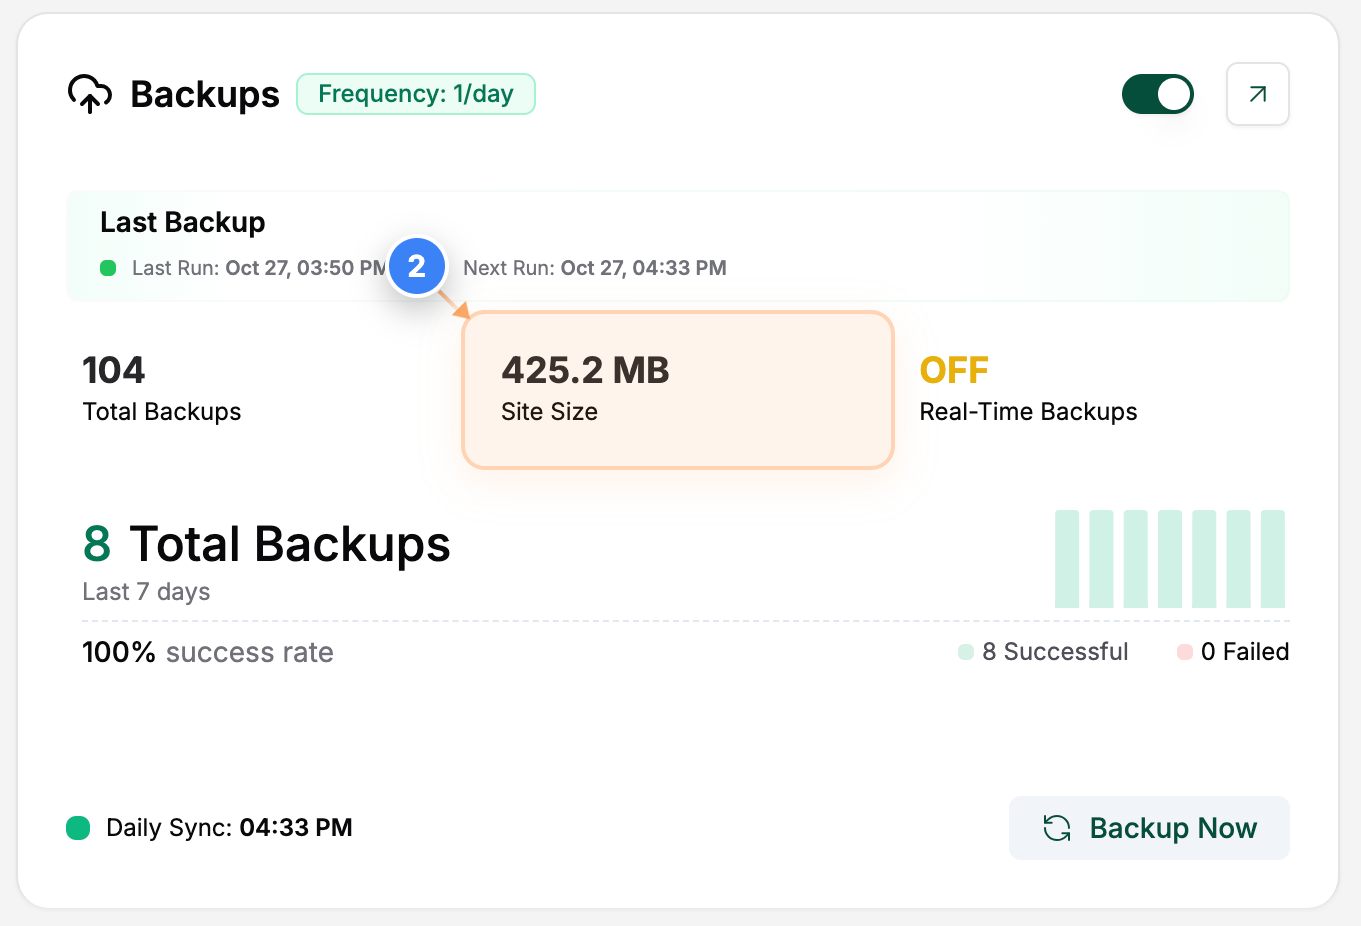Click the 100% success rate text
1361x926 pixels.
pos(207,651)
